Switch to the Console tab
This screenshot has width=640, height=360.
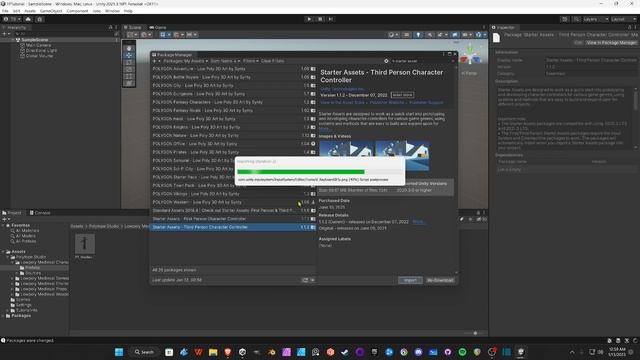pos(40,213)
